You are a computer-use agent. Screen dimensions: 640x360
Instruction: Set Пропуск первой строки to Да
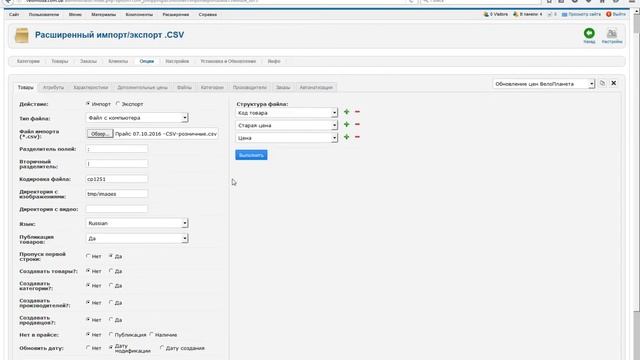pyautogui.click(x=111, y=256)
